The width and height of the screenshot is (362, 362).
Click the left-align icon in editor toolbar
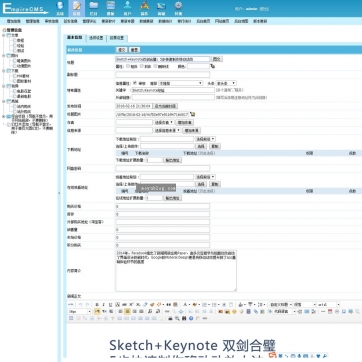tap(121, 311)
